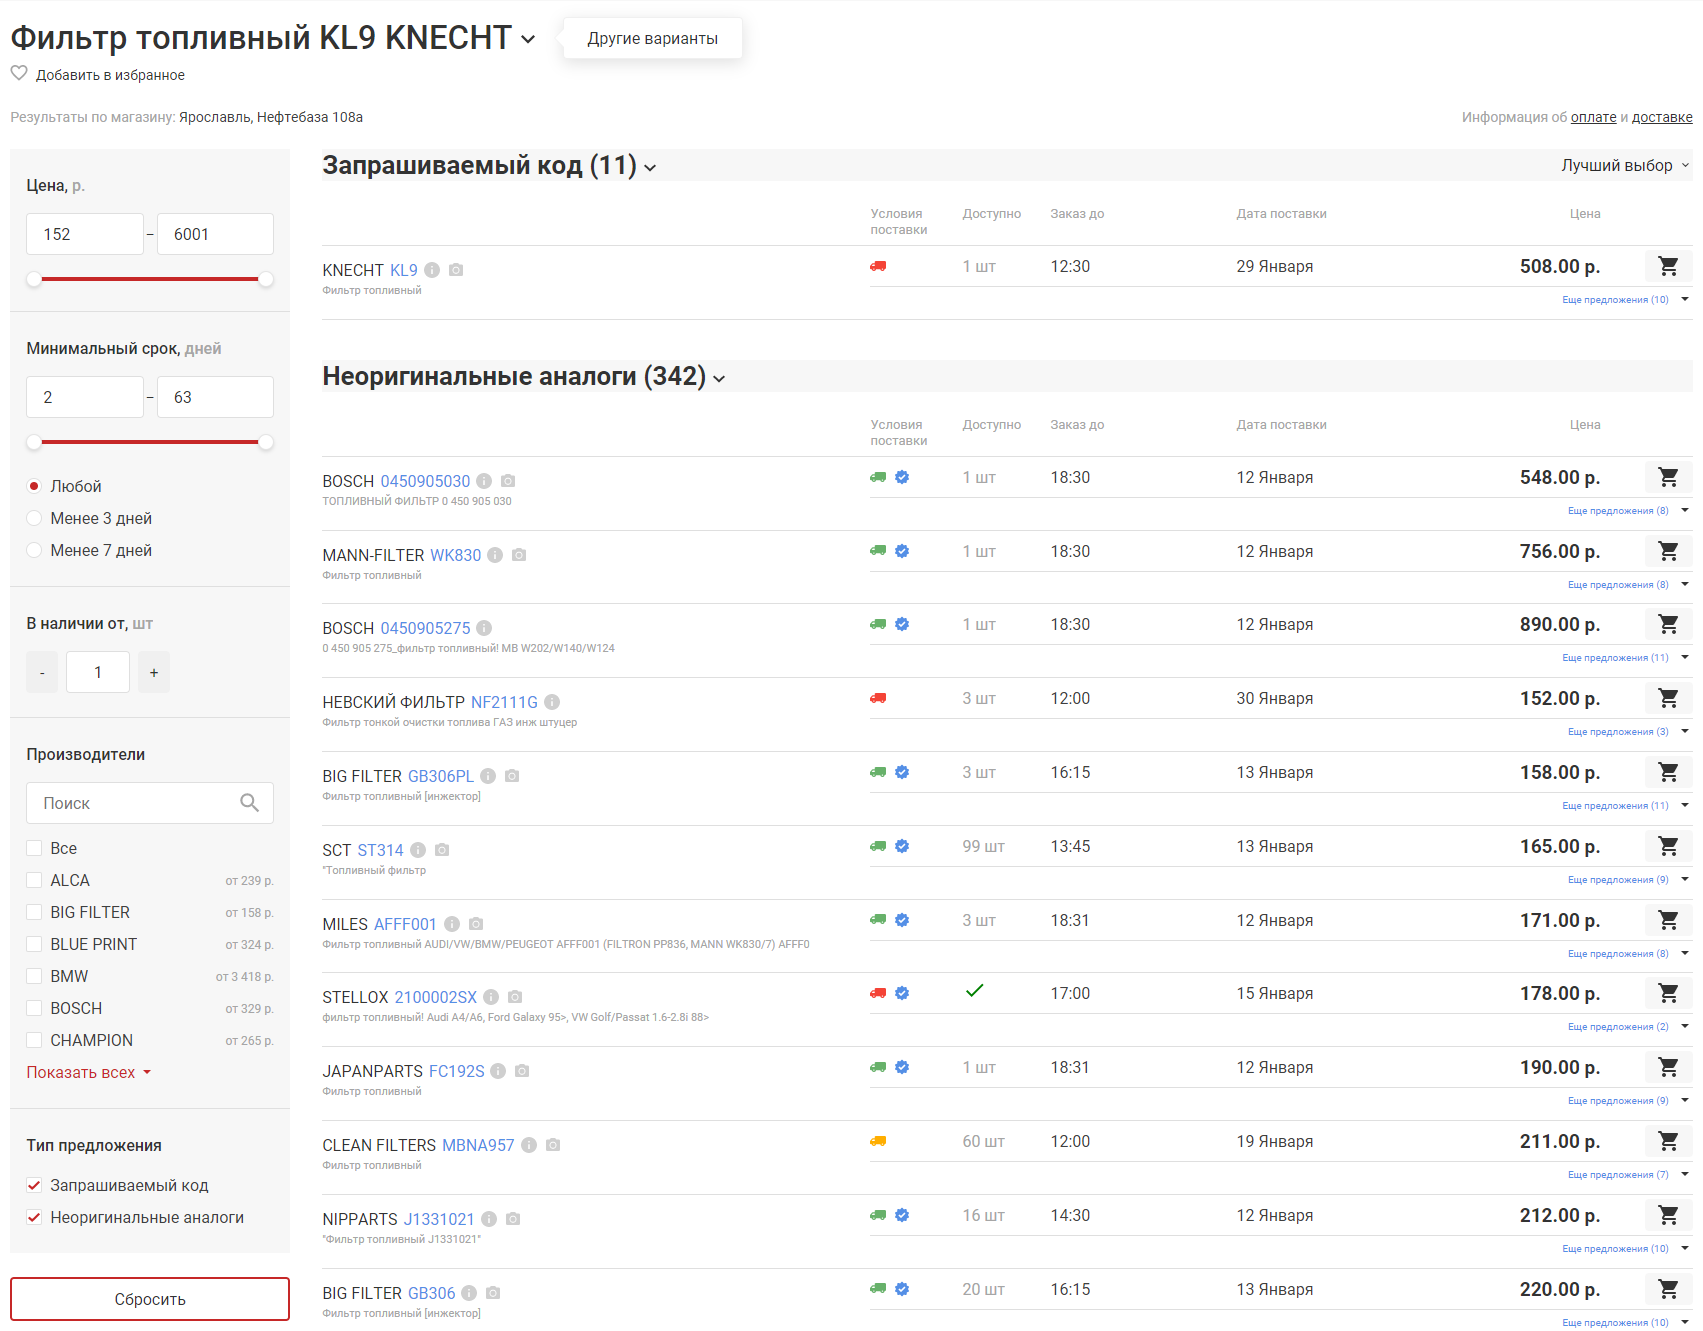Add SCT ST314 to shopping cart
This screenshot has width=1703, height=1331.
click(1668, 846)
